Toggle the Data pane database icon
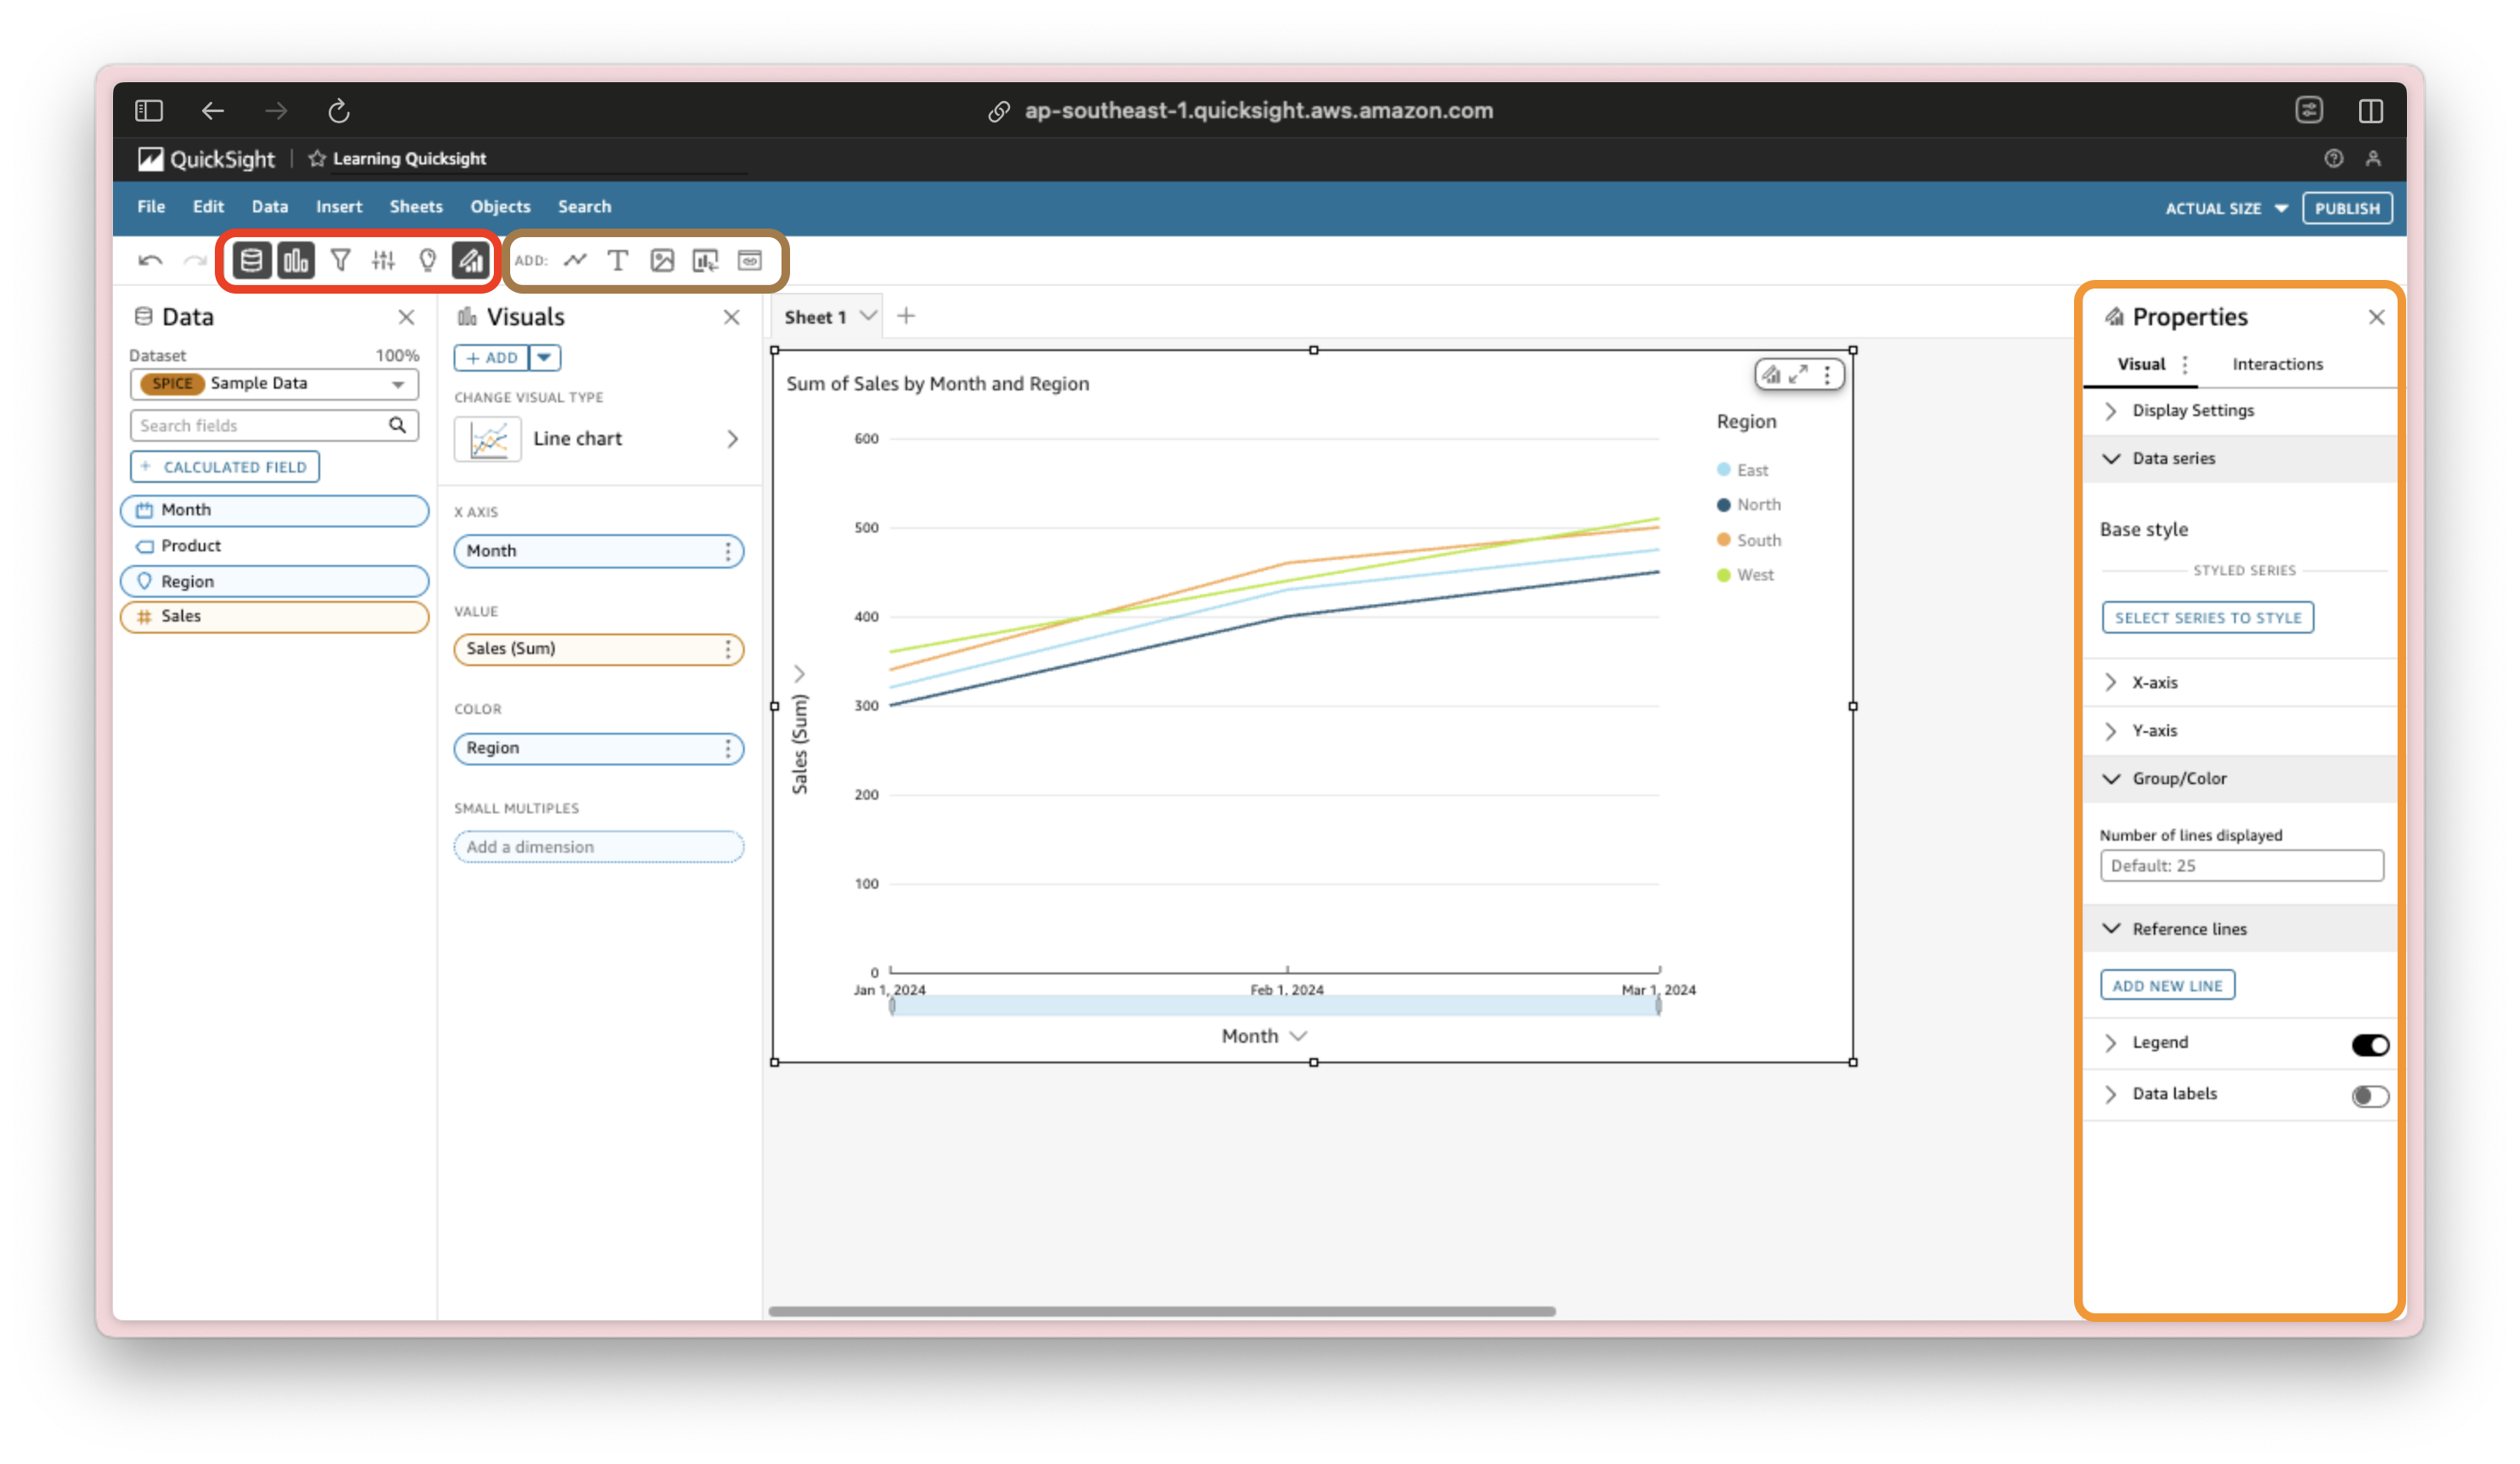Screen dimensions: 2520x1464 click(252, 261)
